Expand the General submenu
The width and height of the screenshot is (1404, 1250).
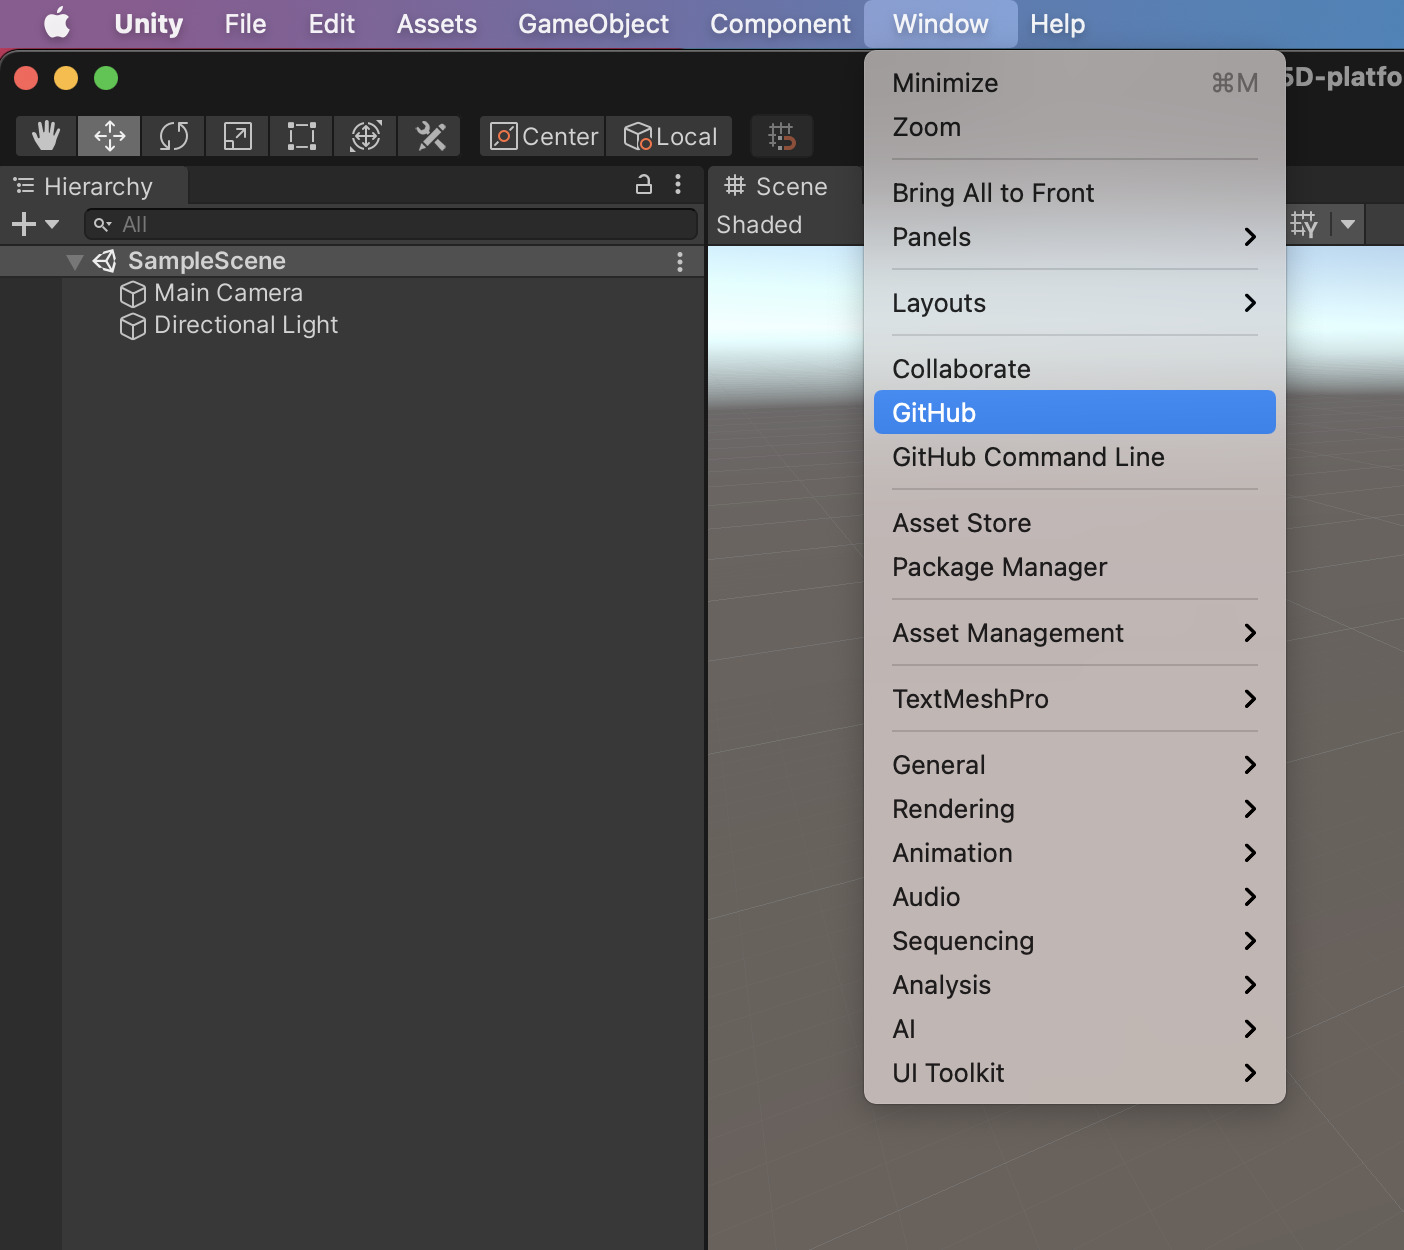click(1074, 765)
